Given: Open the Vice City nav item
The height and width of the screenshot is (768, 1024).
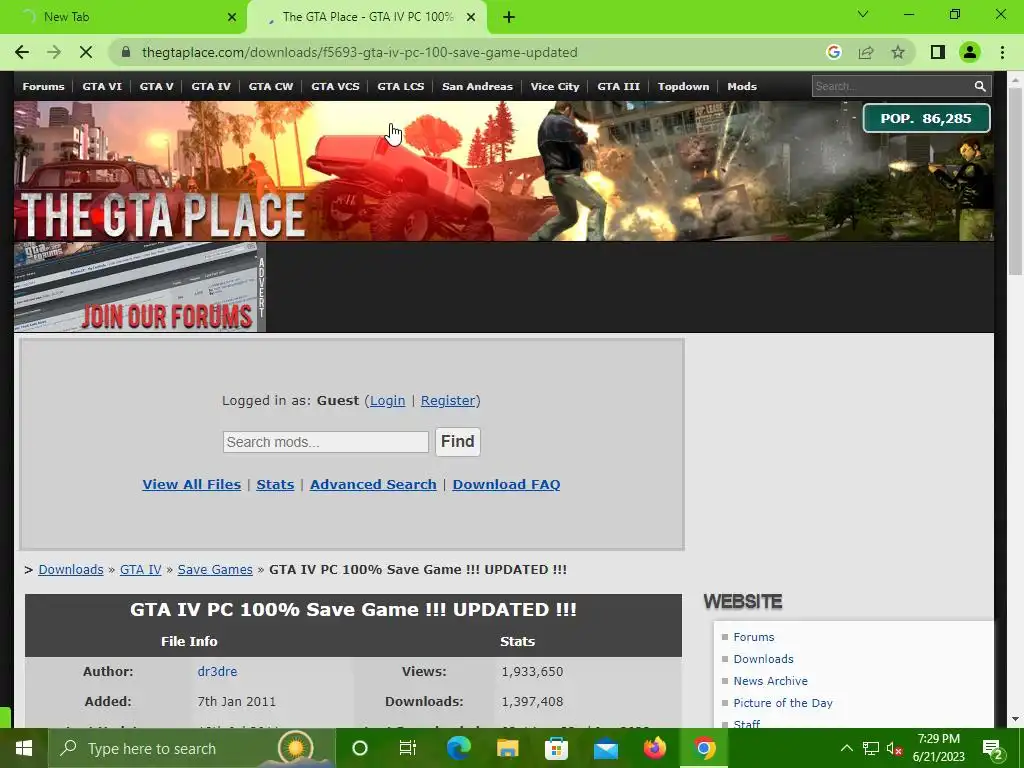Looking at the screenshot, I should [x=554, y=86].
